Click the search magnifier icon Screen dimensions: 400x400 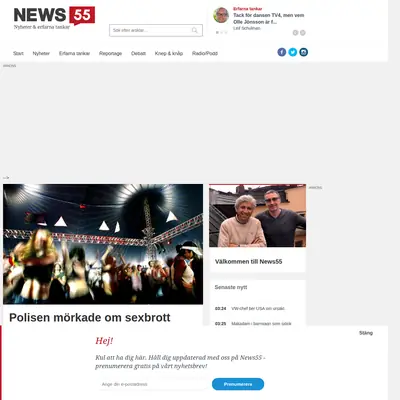[x=195, y=30]
